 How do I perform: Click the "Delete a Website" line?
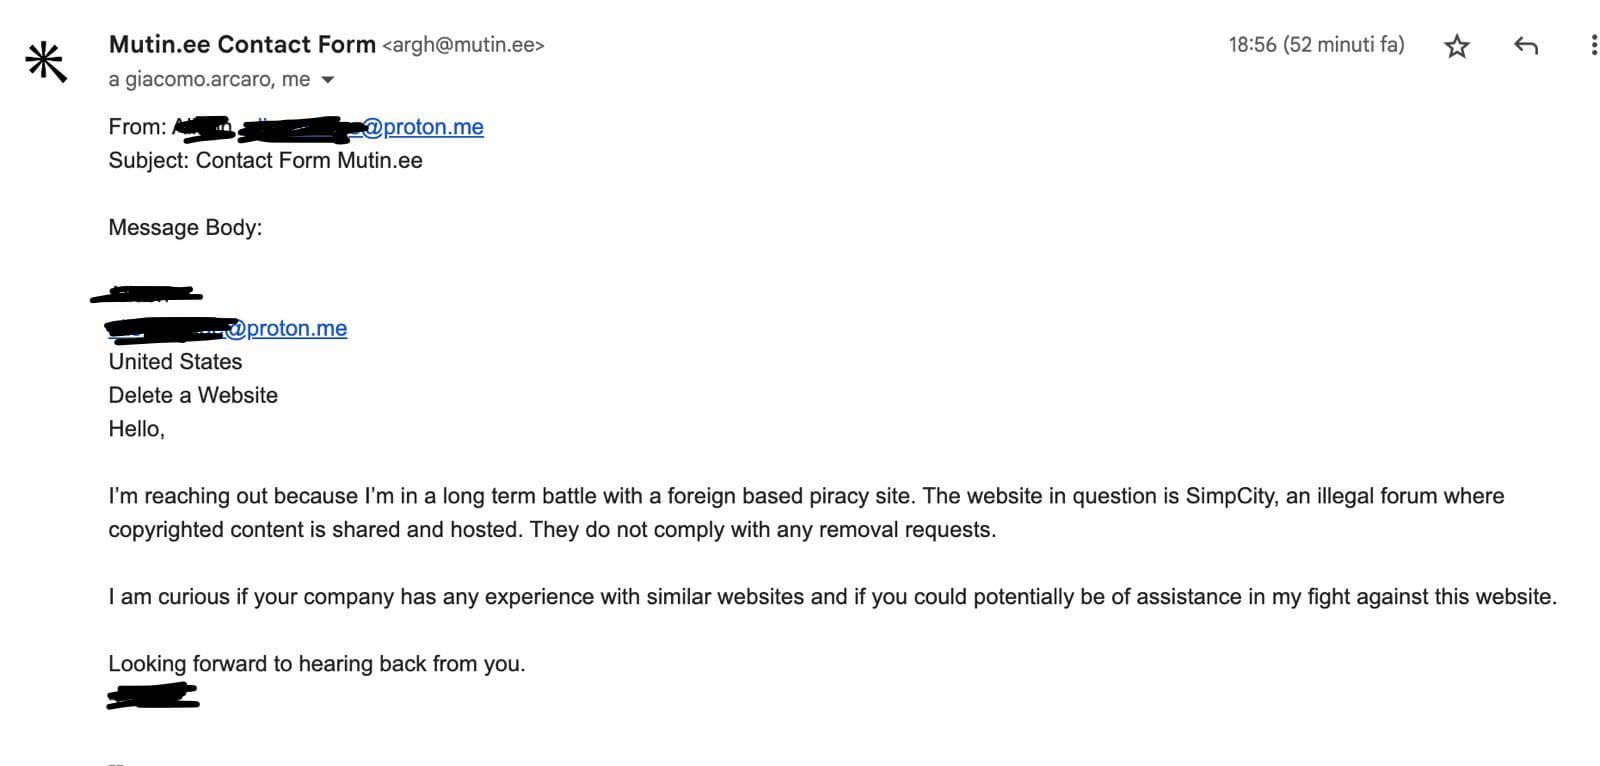(193, 395)
